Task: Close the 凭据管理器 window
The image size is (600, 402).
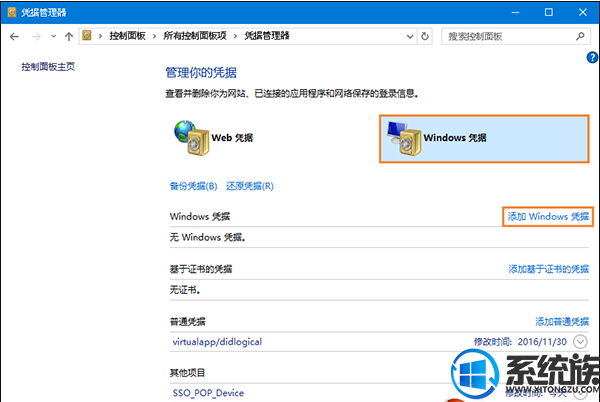Action: [x=582, y=13]
